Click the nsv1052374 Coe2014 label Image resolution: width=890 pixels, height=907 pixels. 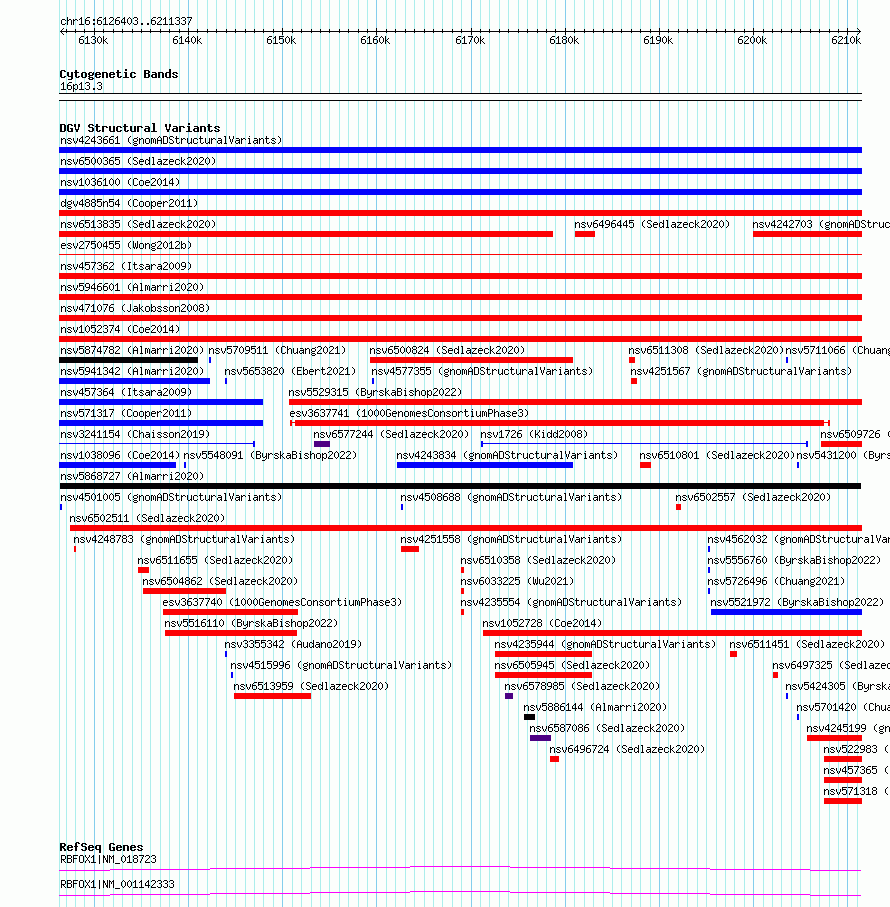coord(120,330)
